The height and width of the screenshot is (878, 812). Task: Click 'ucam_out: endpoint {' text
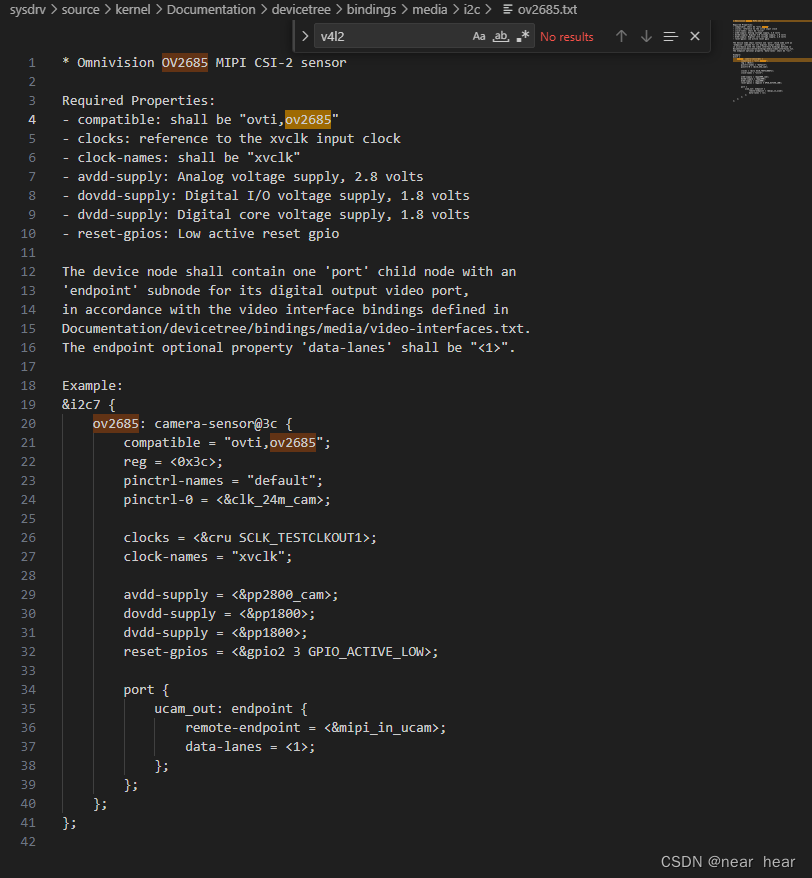(231, 708)
